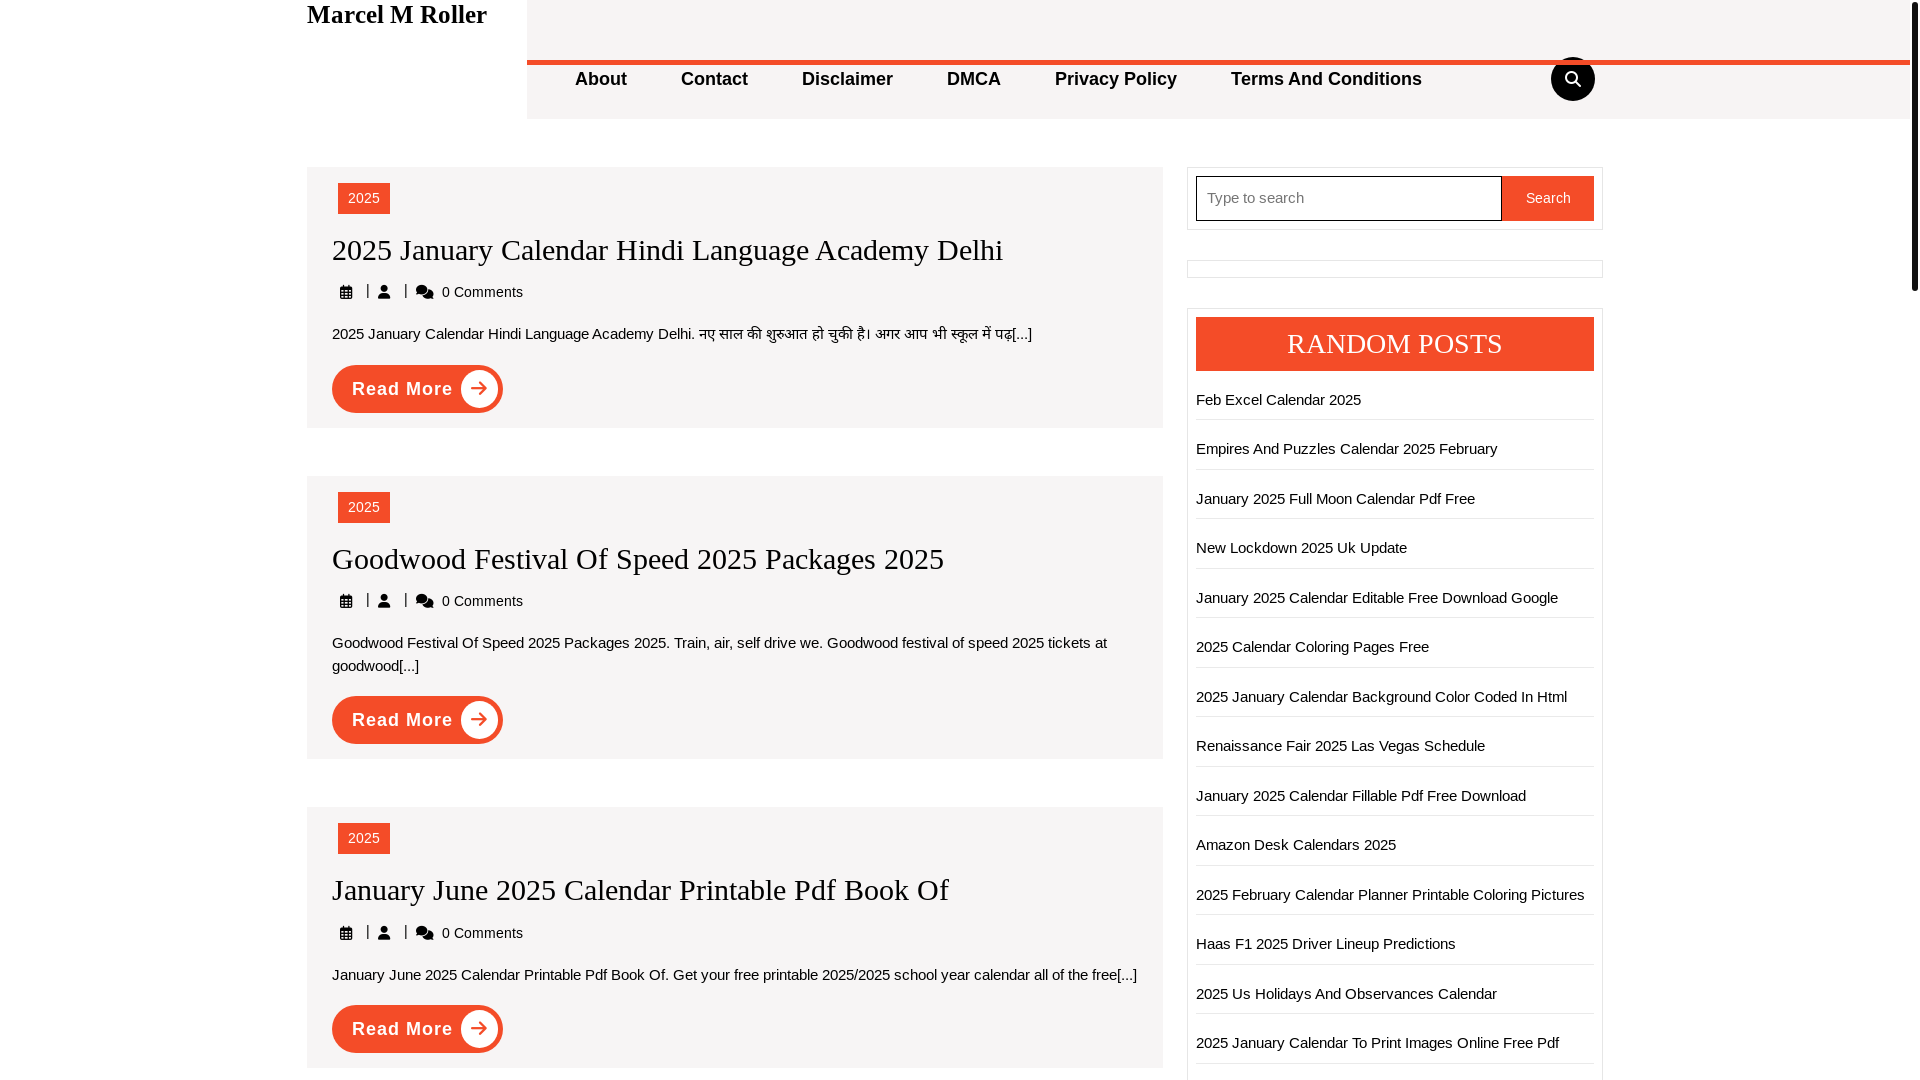Viewport: 1920px width, 1080px height.
Task: Open 2025 January Calendar To Print Images Online
Action: [1377, 1042]
